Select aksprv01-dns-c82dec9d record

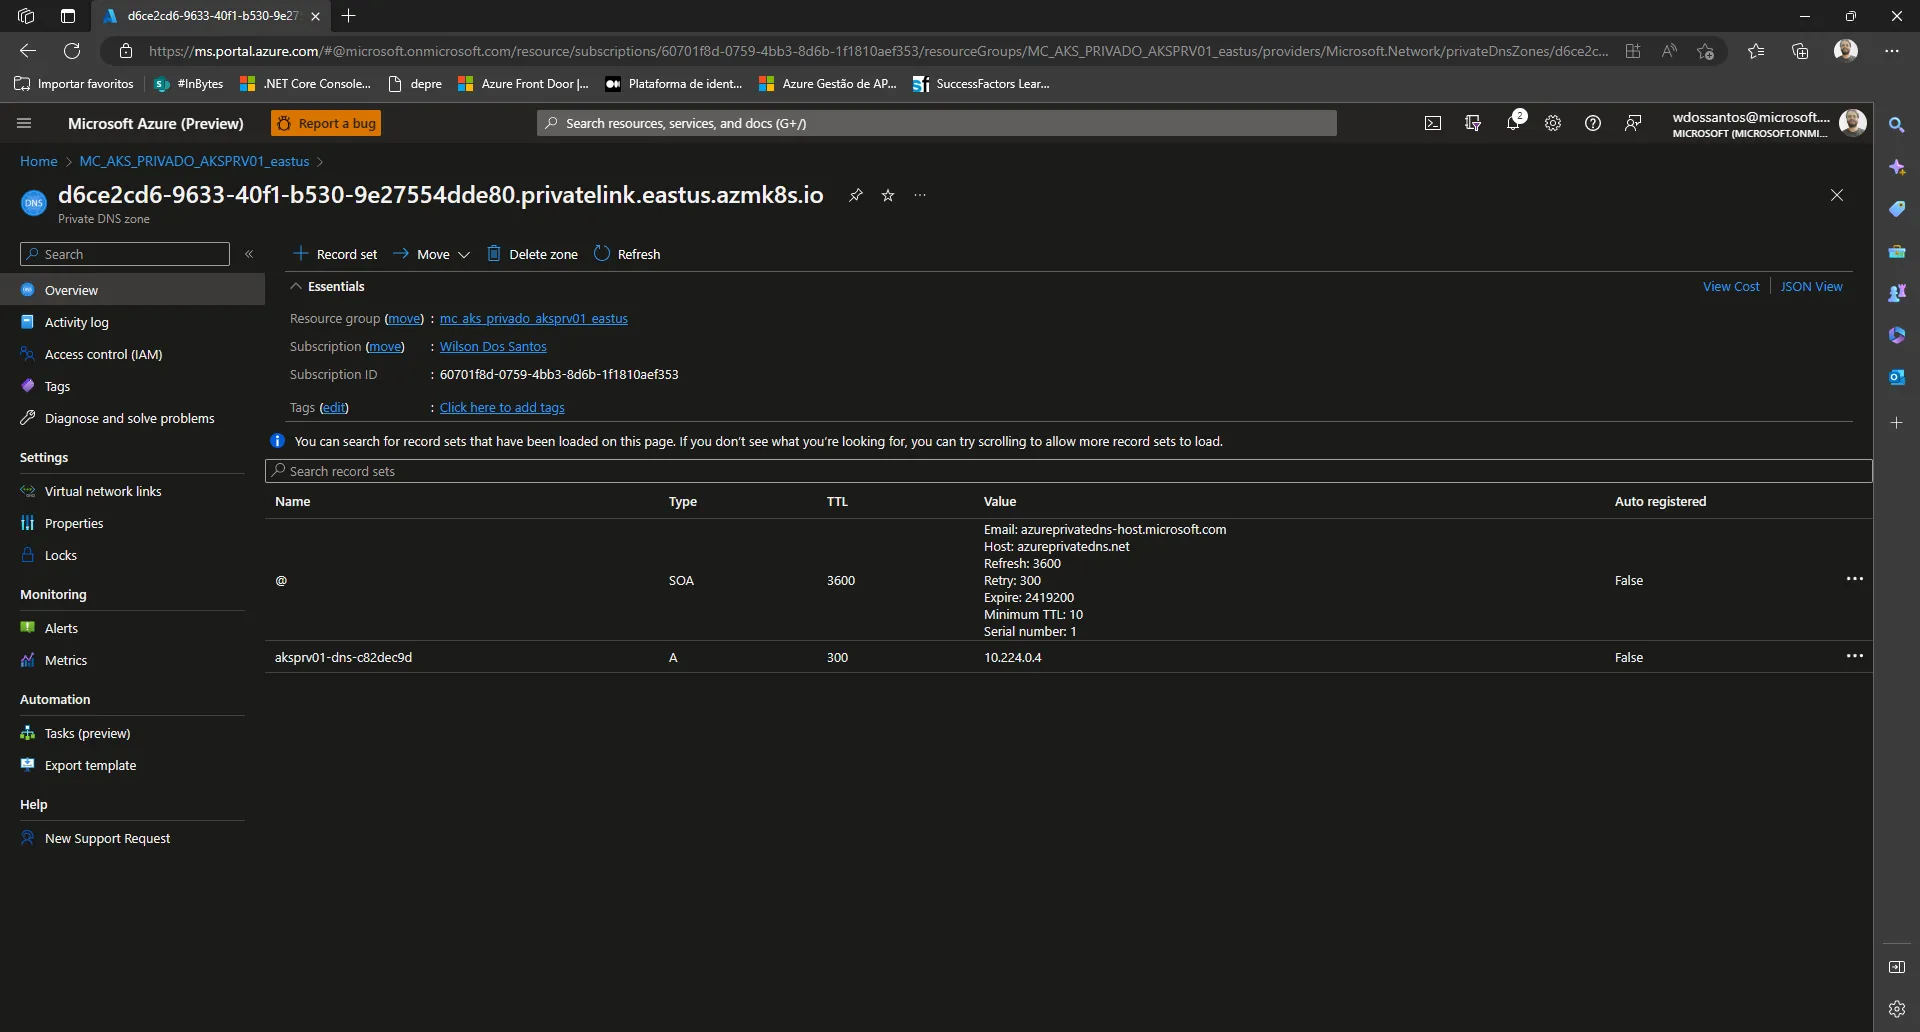point(343,657)
